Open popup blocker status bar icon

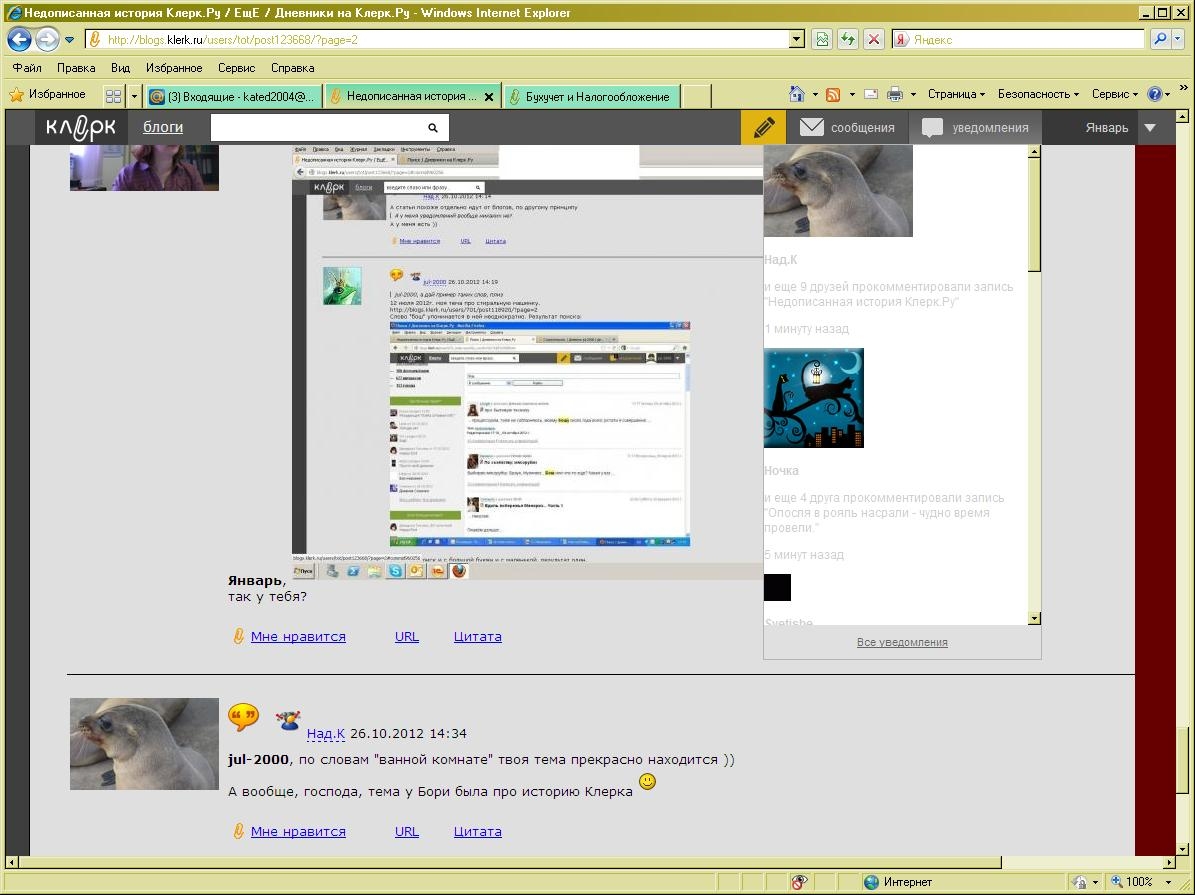click(x=799, y=882)
